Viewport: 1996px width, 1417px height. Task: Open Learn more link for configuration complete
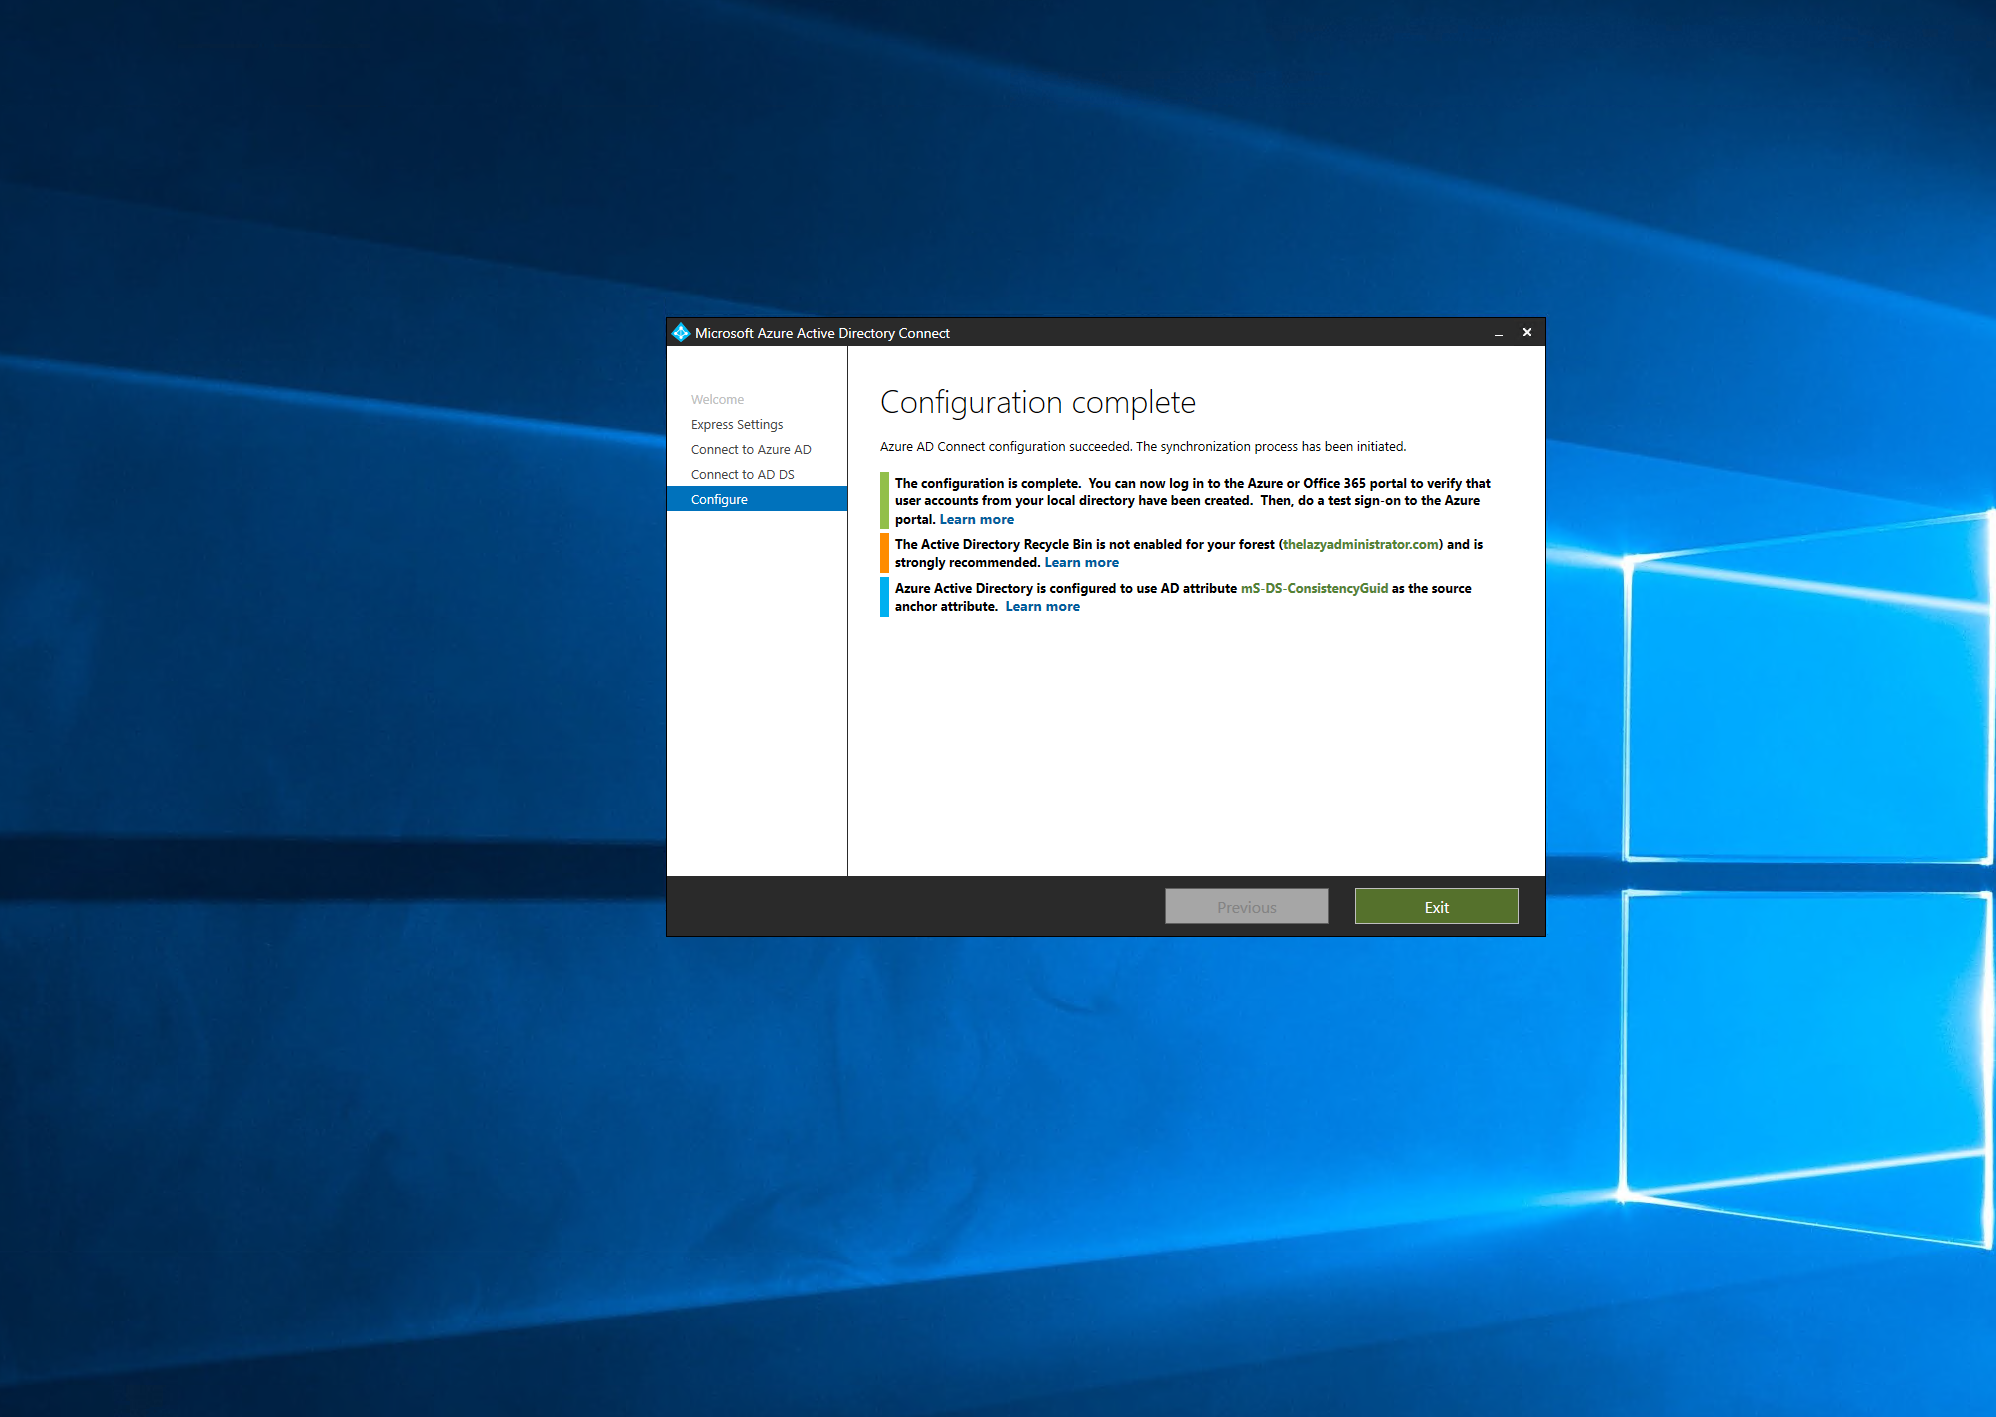click(976, 519)
